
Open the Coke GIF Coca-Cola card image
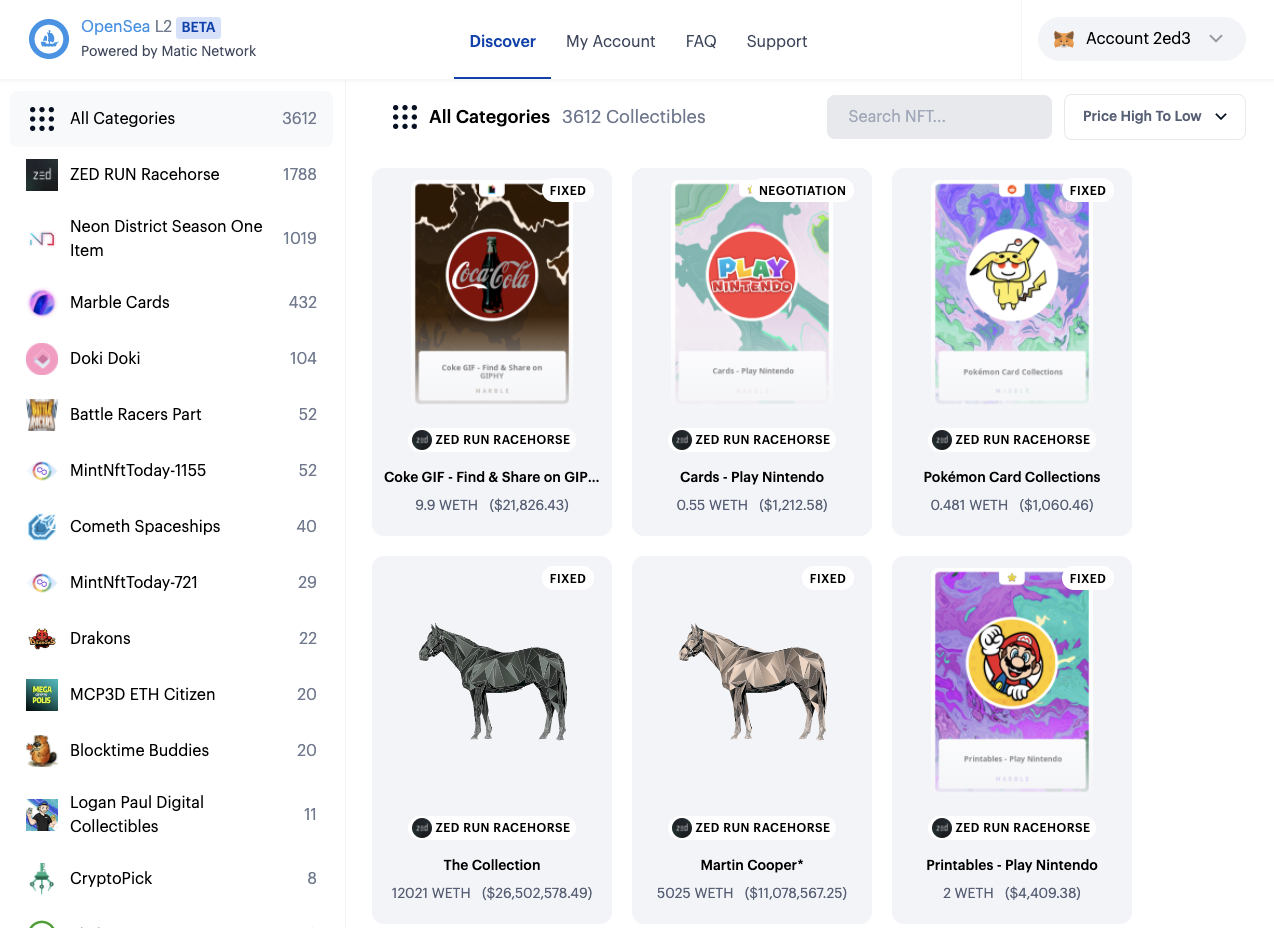click(x=492, y=292)
